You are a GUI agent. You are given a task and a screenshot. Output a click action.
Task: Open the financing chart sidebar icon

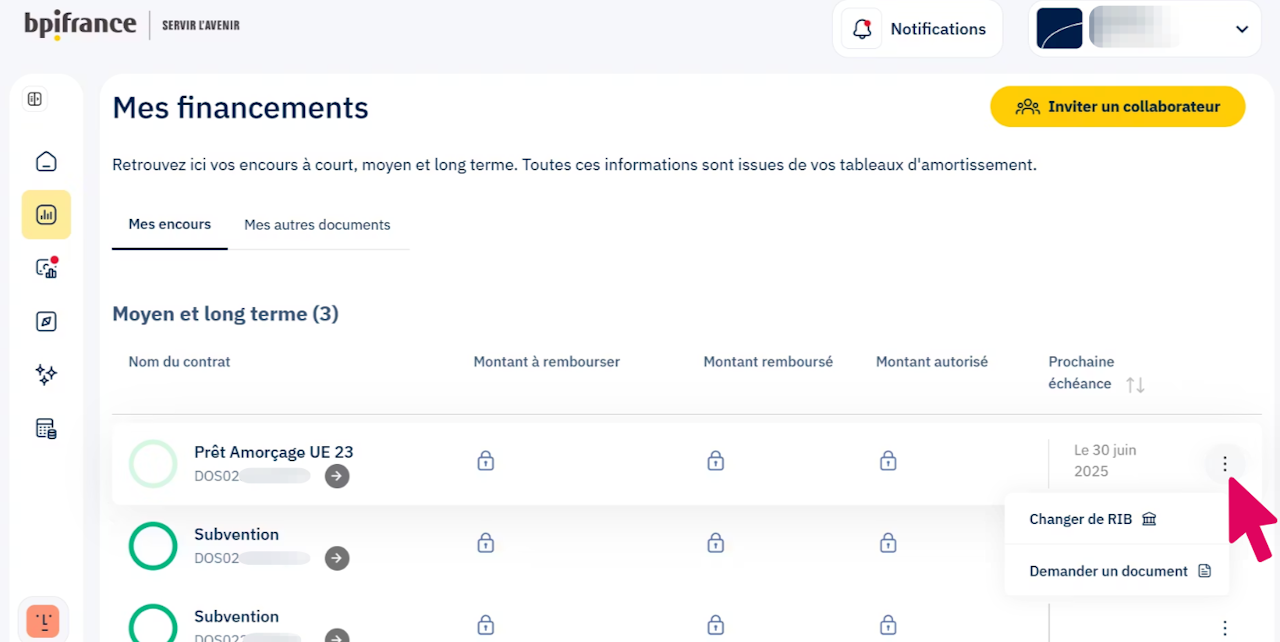(x=46, y=214)
